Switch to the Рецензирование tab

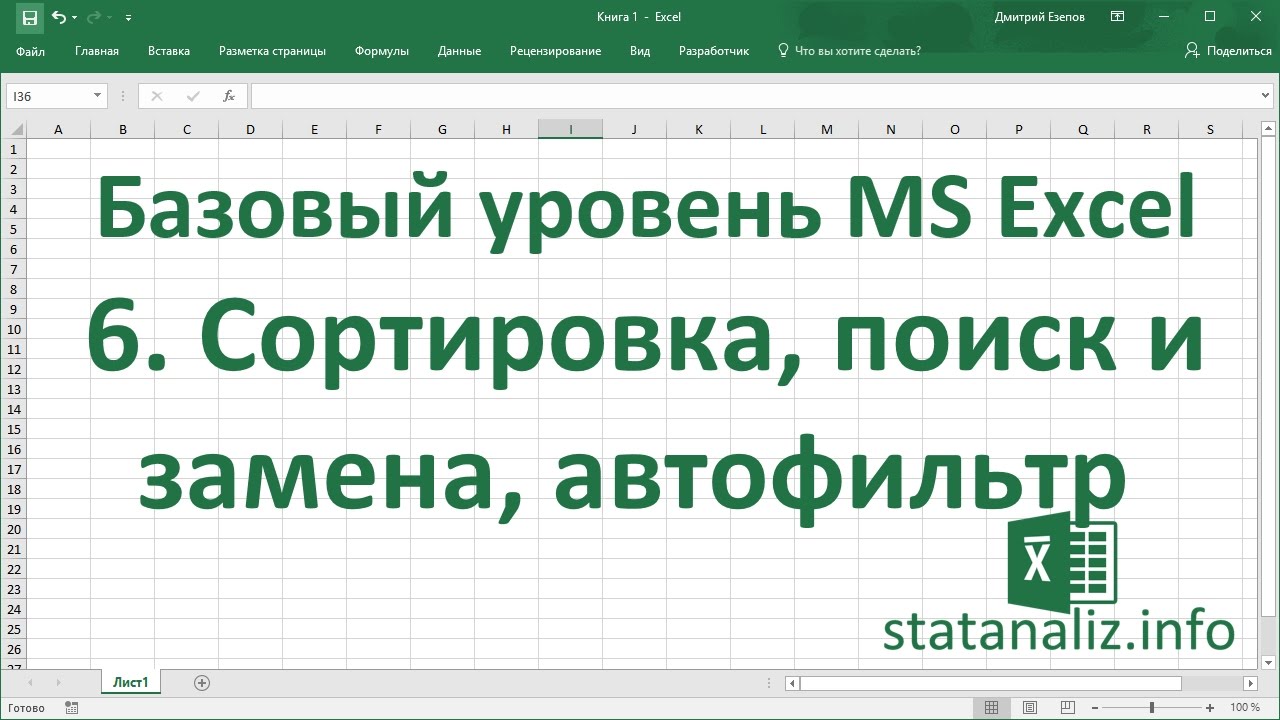[555, 51]
